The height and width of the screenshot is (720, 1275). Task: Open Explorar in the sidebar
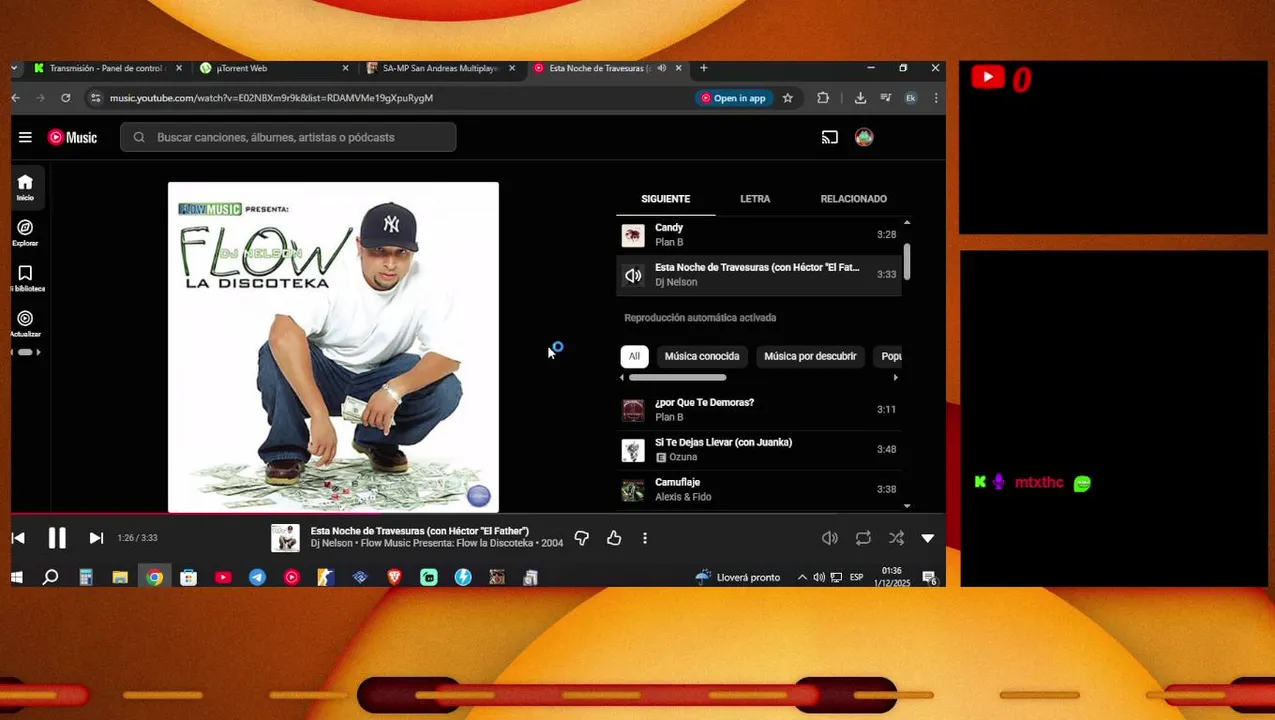point(25,233)
